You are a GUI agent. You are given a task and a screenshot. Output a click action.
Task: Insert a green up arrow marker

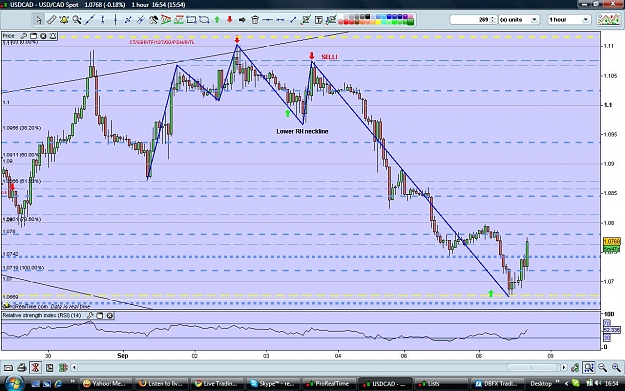coord(217,20)
